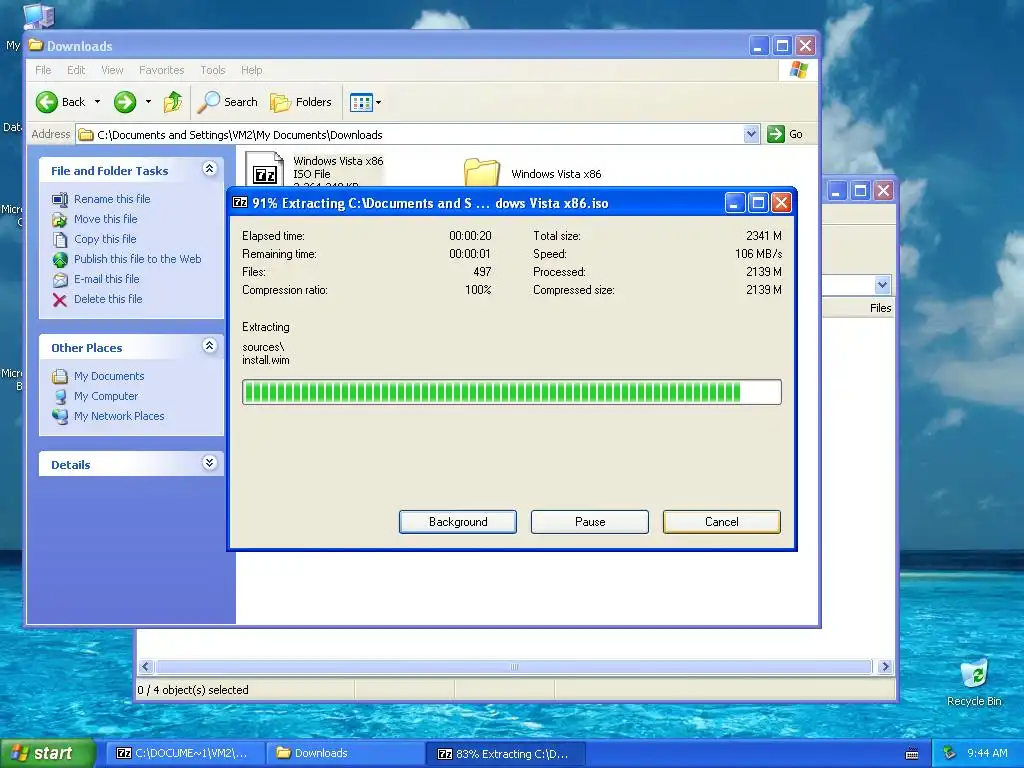Viewport: 1024px width, 768px height.
Task: Open the Tools menu
Action: (212, 70)
